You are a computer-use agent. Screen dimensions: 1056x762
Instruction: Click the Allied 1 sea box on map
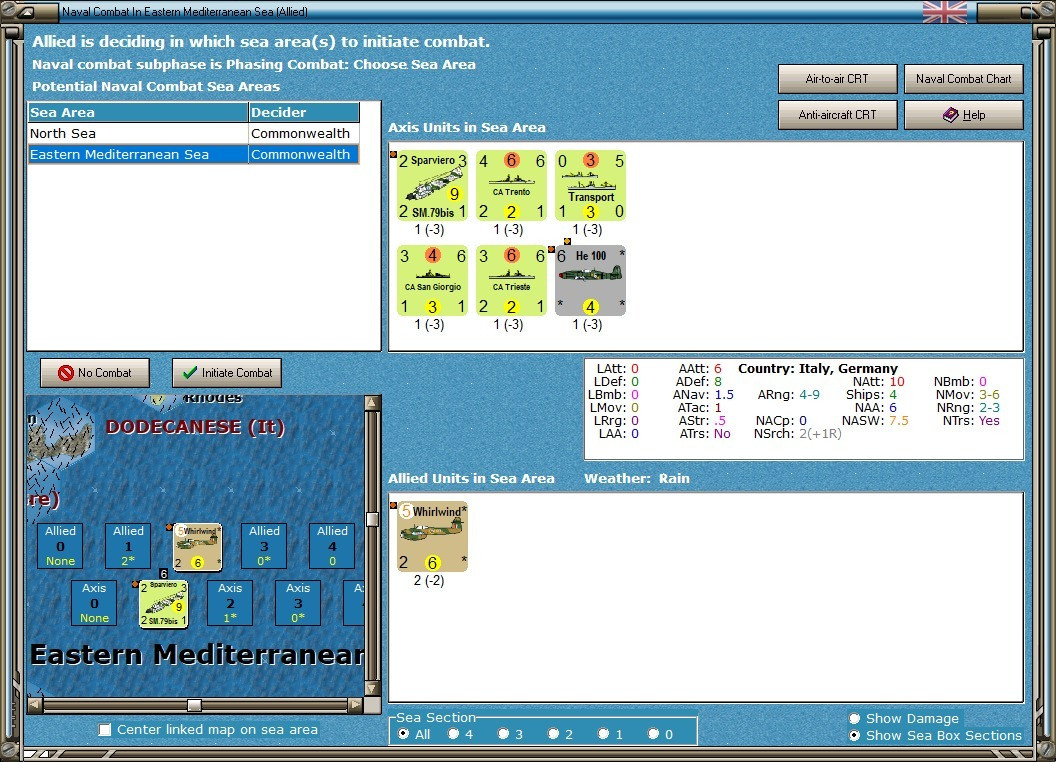(128, 546)
